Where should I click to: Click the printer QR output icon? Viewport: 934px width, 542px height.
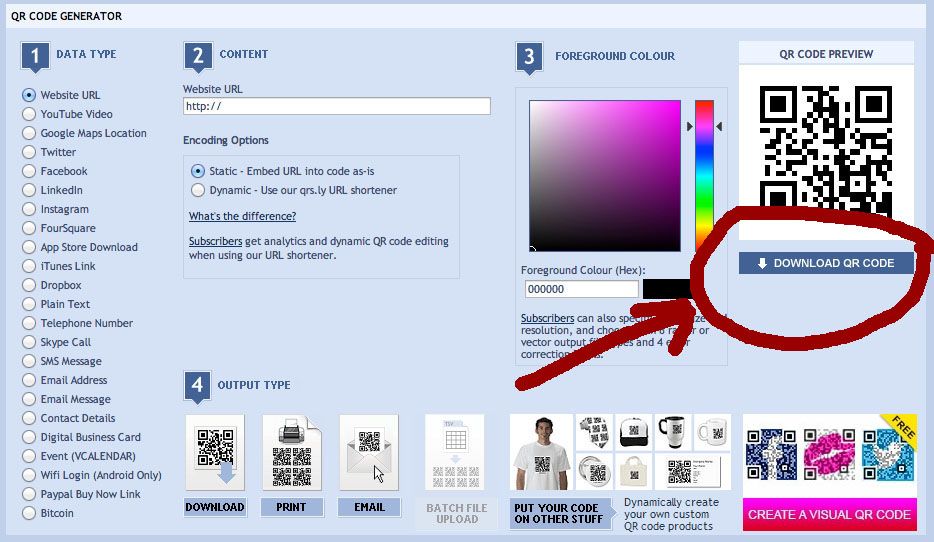pyautogui.click(x=292, y=453)
